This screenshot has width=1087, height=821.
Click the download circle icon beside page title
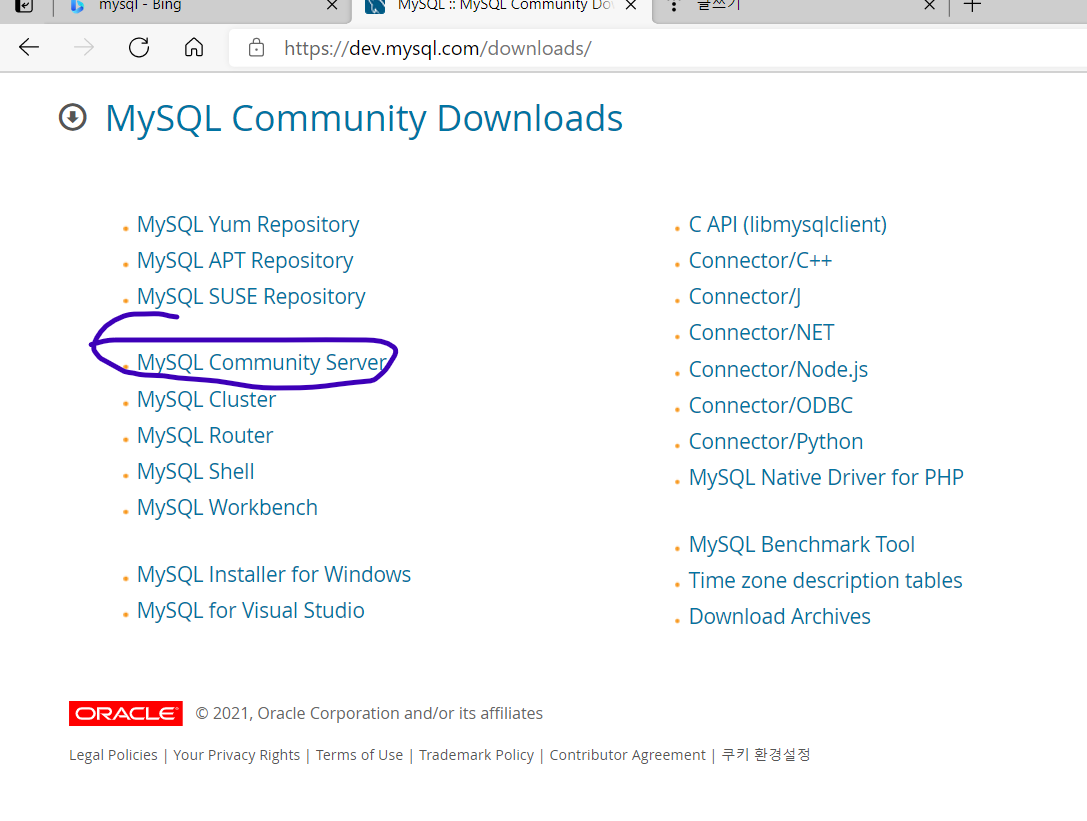click(x=73, y=117)
